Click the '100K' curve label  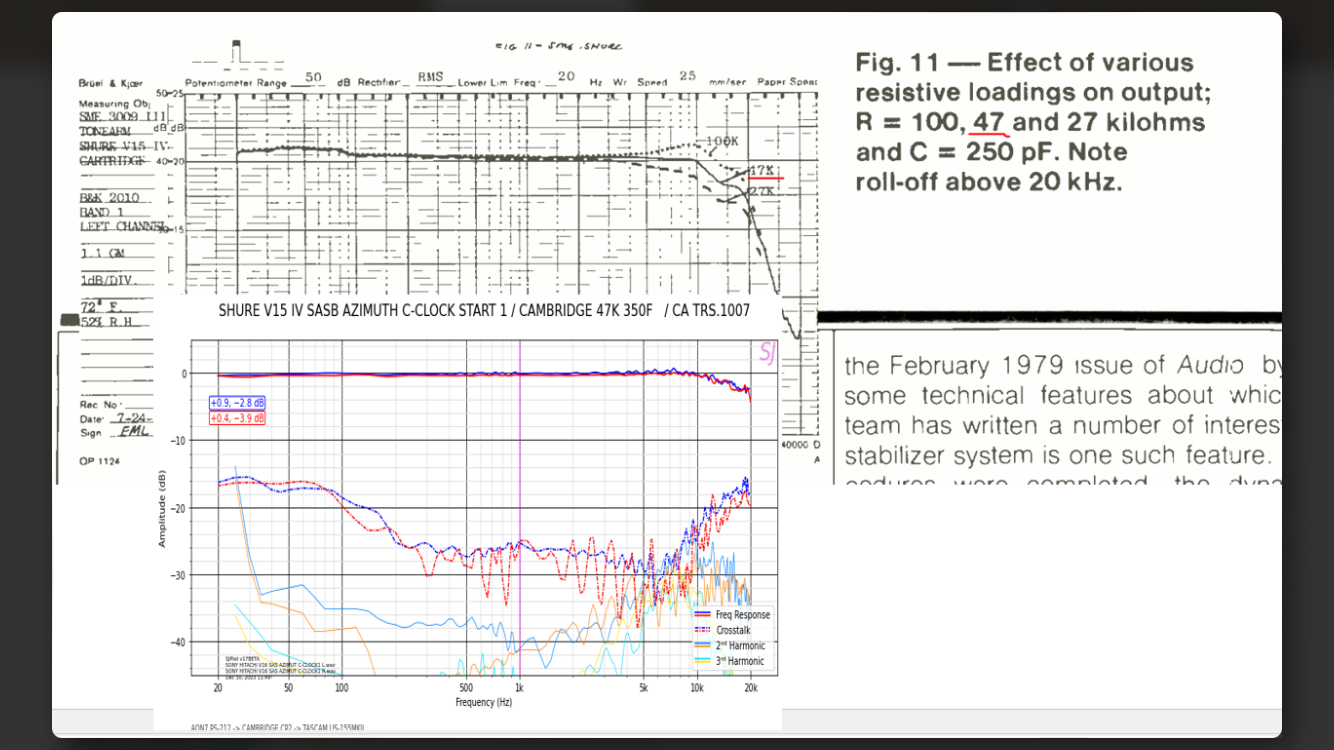click(721, 141)
